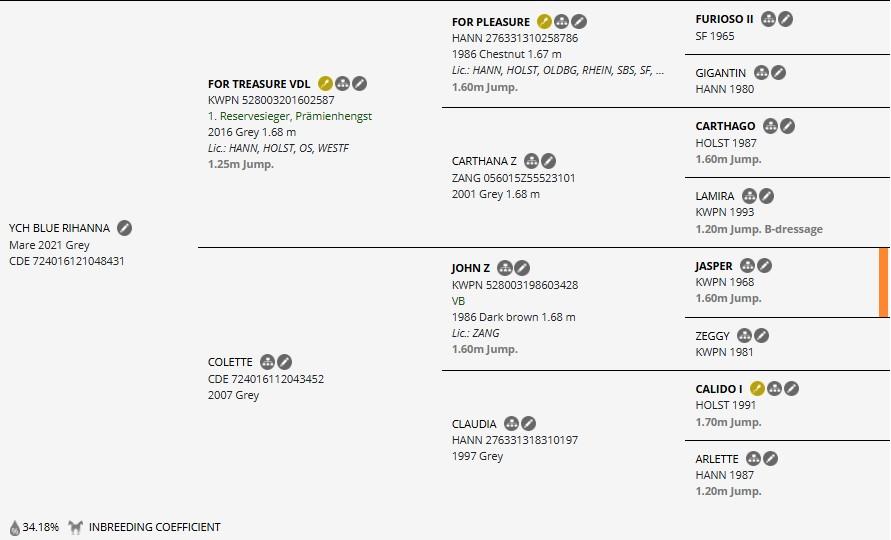Click the gold semen icon beside FOR PLEASURE
Image resolution: width=891 pixels, height=540 pixels.
click(x=544, y=22)
